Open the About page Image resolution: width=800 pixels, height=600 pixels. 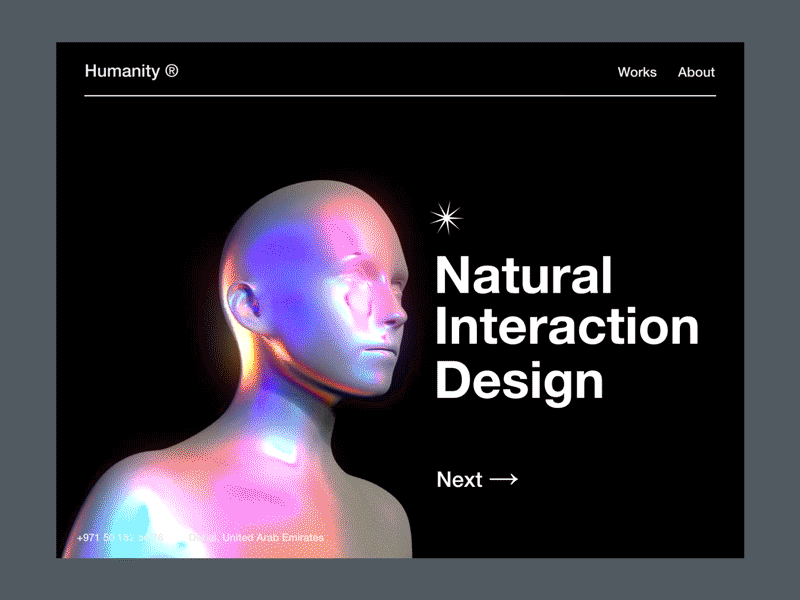pos(696,72)
